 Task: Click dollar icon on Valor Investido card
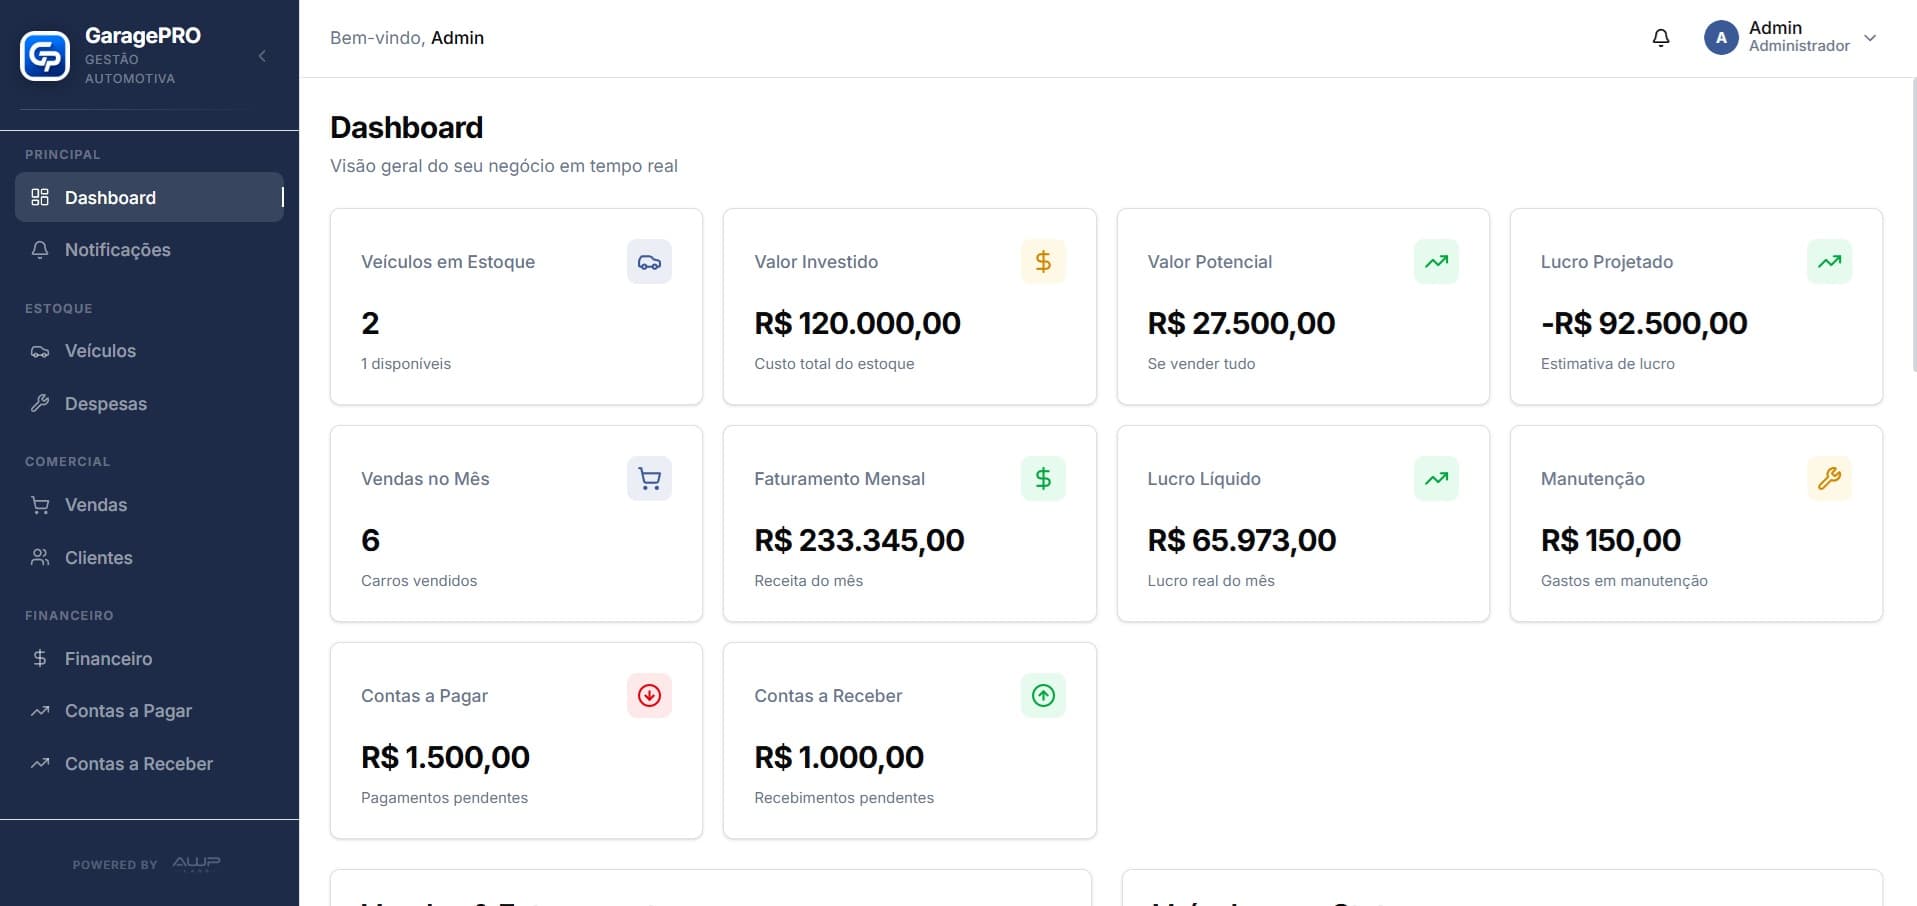click(x=1043, y=262)
